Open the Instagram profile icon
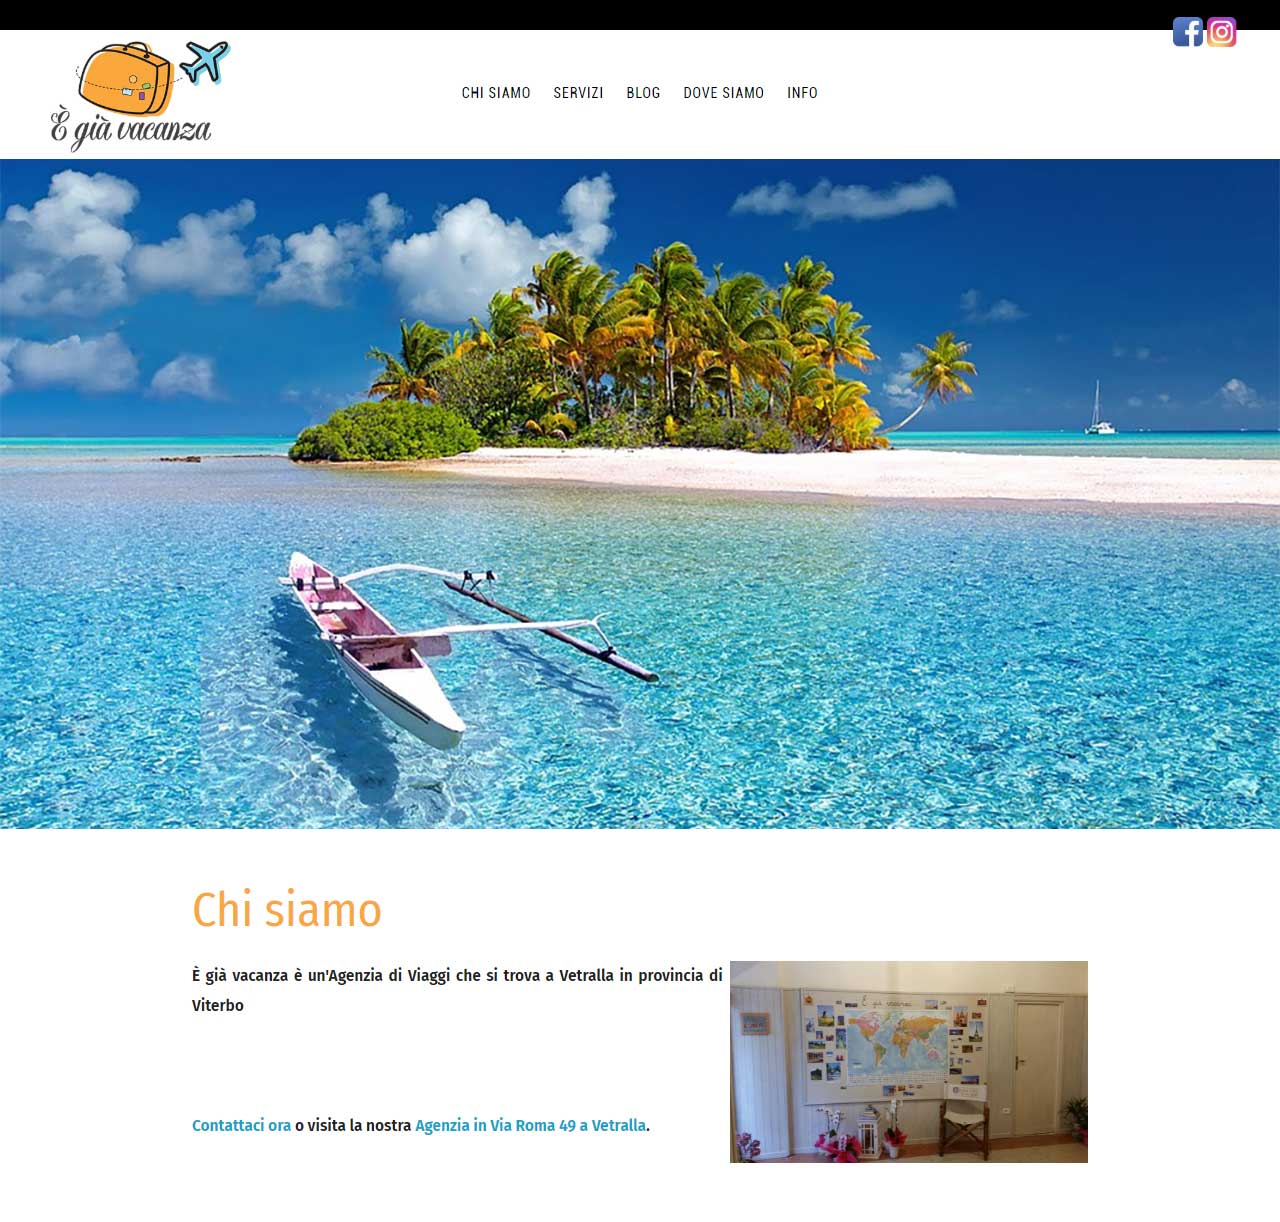This screenshot has height=1222, width=1280. coord(1222,32)
